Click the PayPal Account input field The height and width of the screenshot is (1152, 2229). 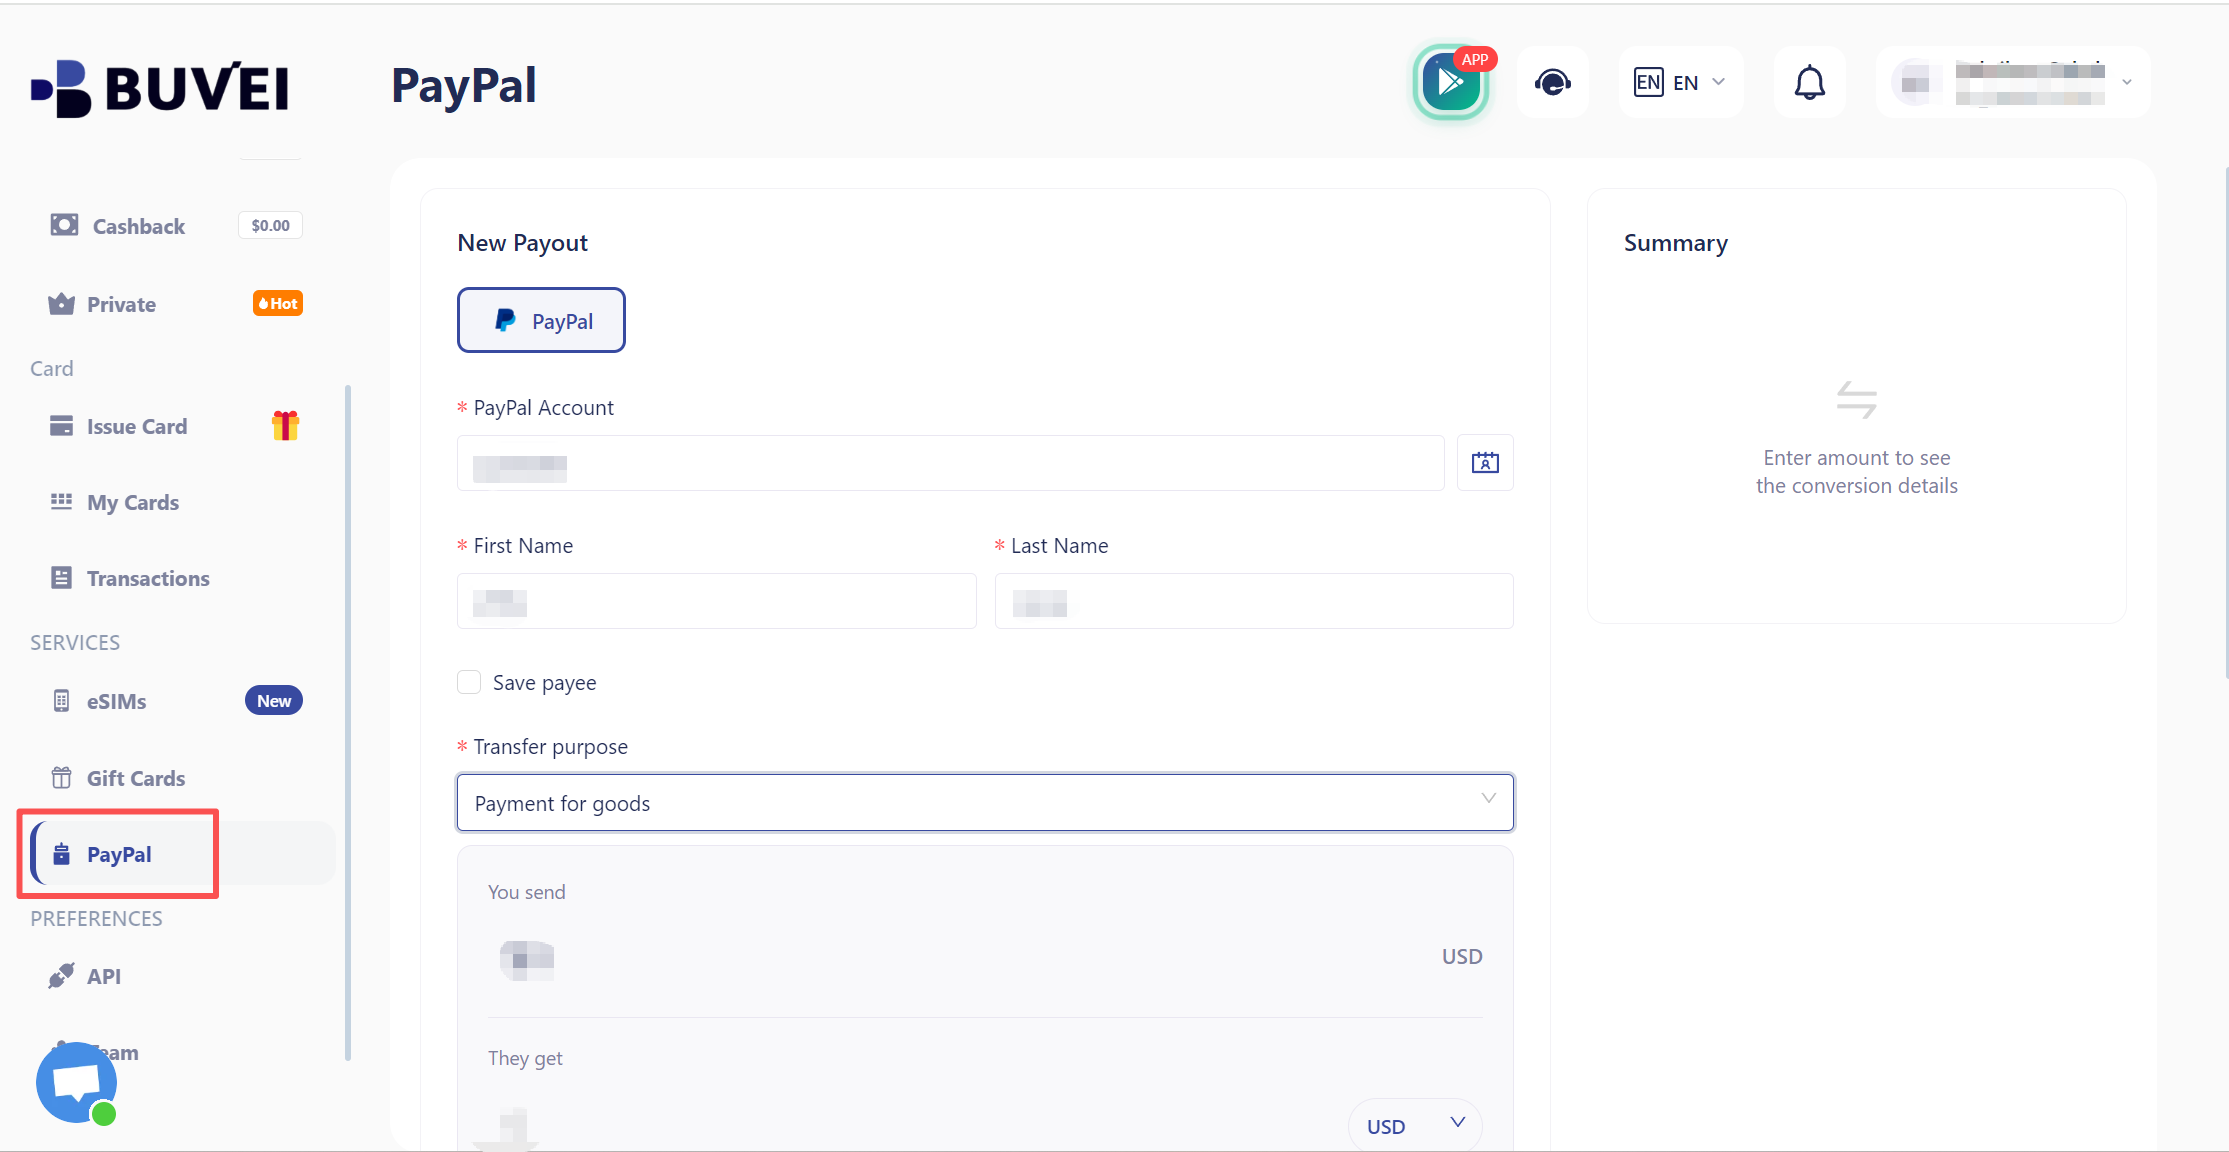(950, 463)
